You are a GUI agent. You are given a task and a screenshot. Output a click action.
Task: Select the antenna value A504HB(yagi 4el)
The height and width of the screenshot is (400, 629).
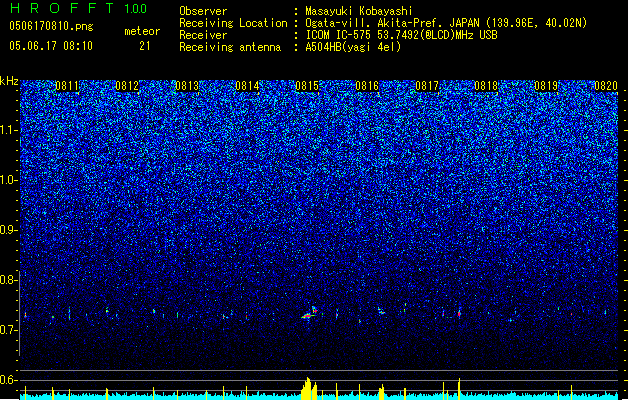point(353,47)
